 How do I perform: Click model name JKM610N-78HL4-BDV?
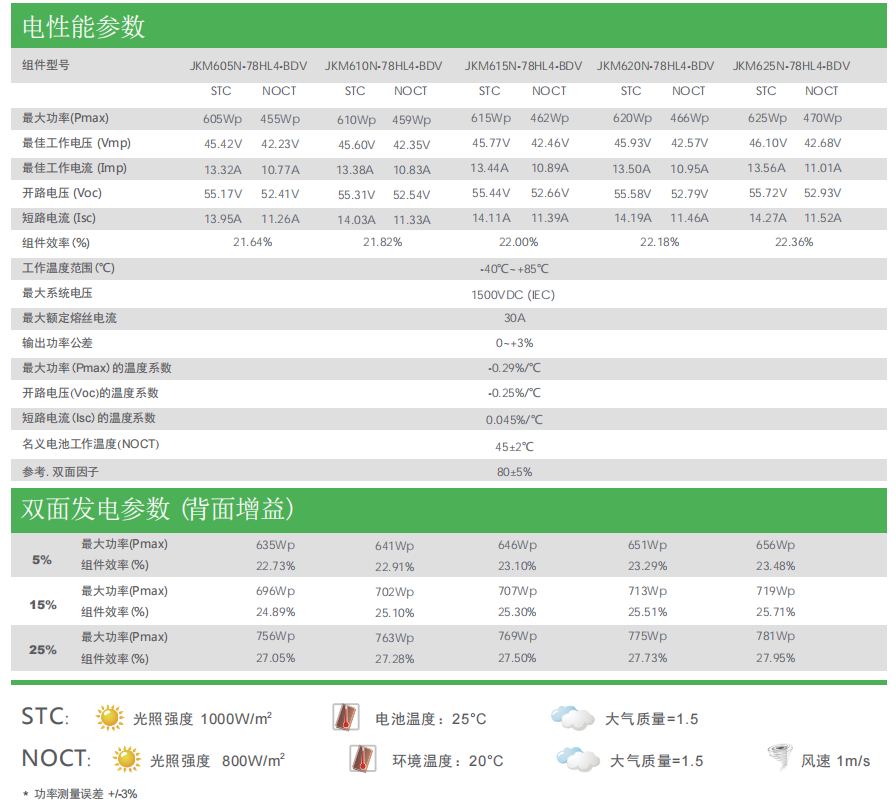click(383, 66)
